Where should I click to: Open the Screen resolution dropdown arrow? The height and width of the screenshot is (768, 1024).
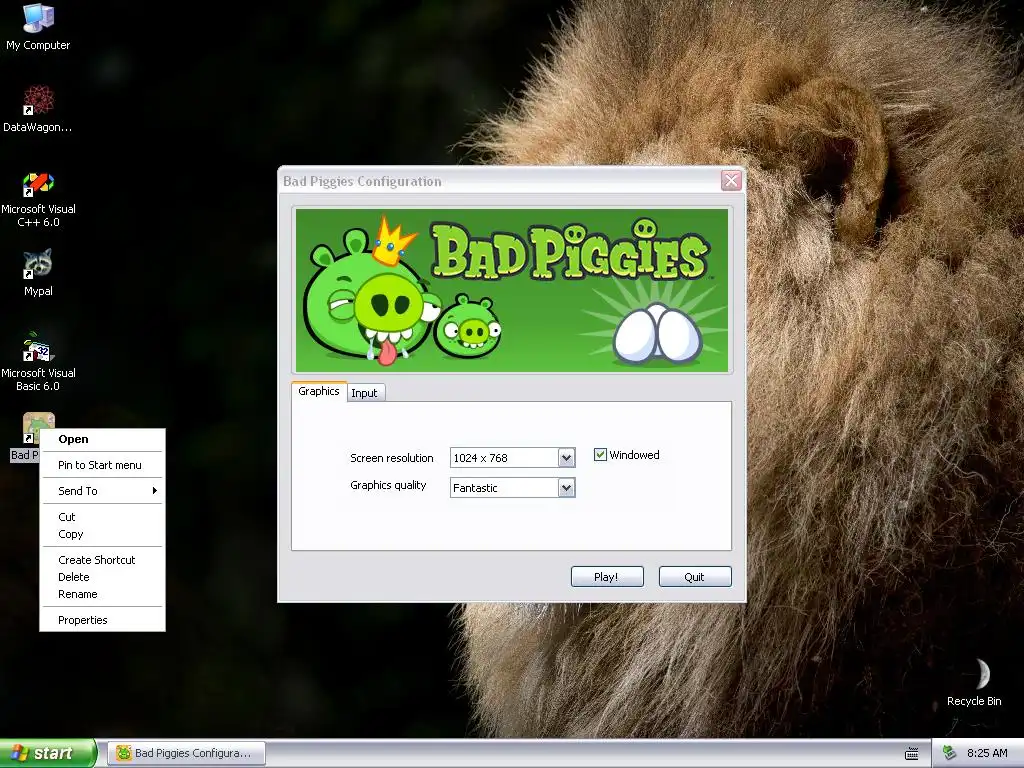[566, 458]
